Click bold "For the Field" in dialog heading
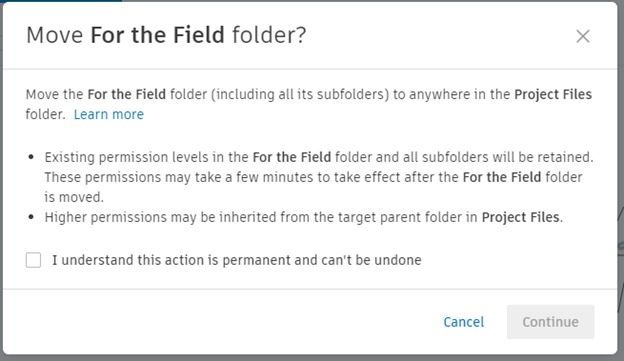Viewport: 624px width, 361px height. click(158, 35)
